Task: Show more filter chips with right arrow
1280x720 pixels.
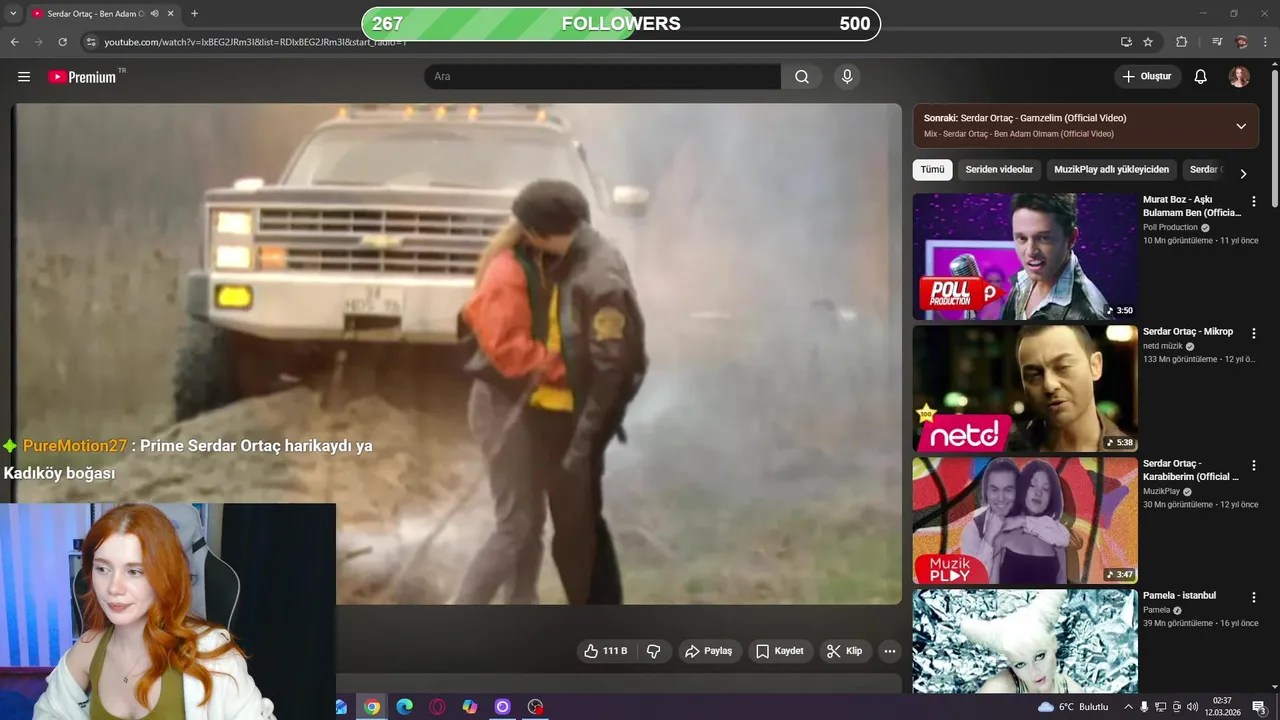Action: pos(1243,173)
